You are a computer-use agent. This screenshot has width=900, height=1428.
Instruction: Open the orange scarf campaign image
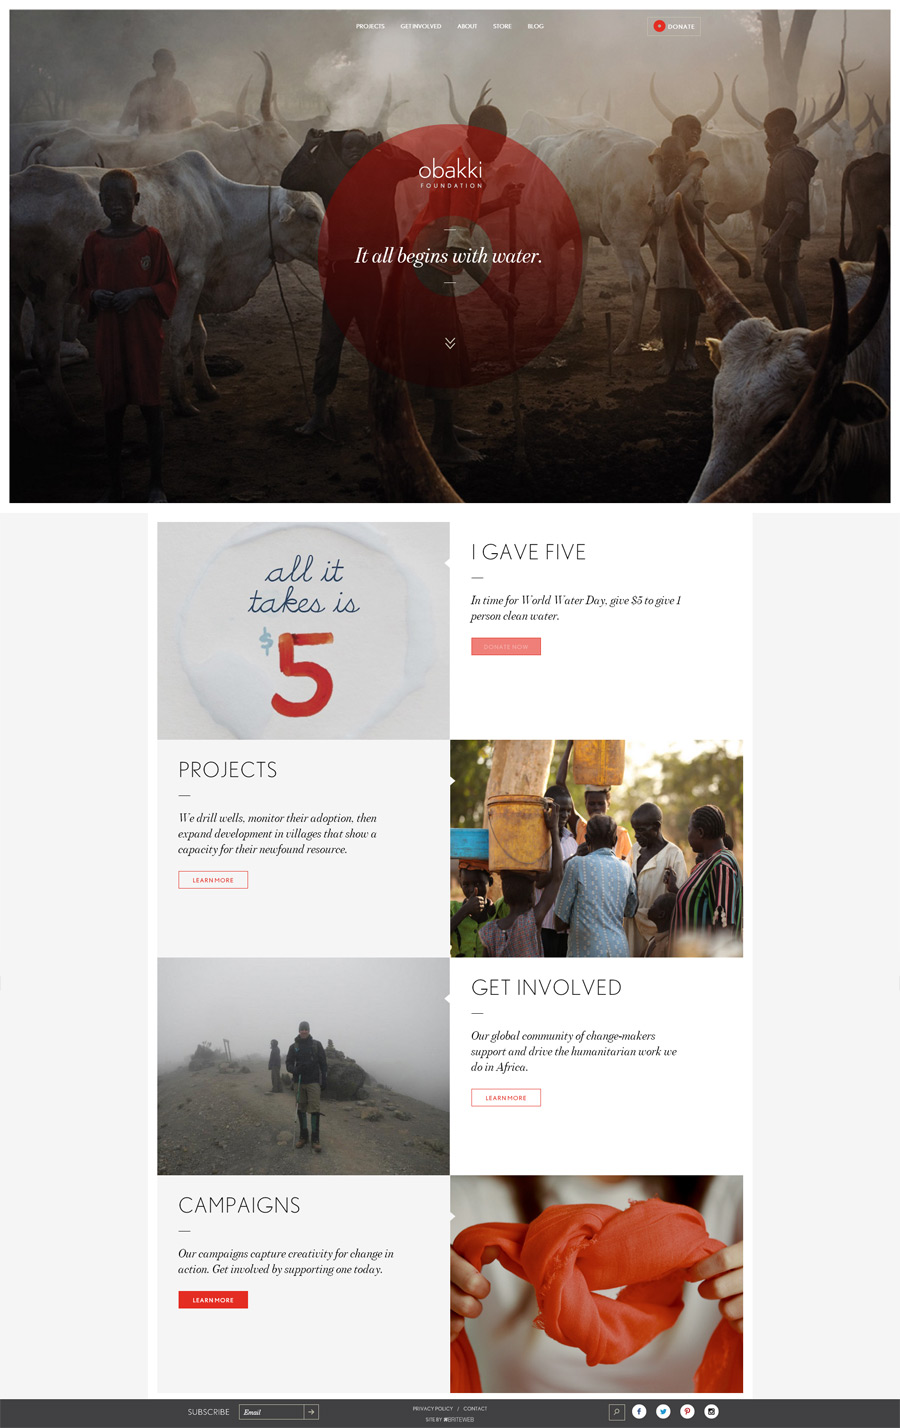point(596,1284)
